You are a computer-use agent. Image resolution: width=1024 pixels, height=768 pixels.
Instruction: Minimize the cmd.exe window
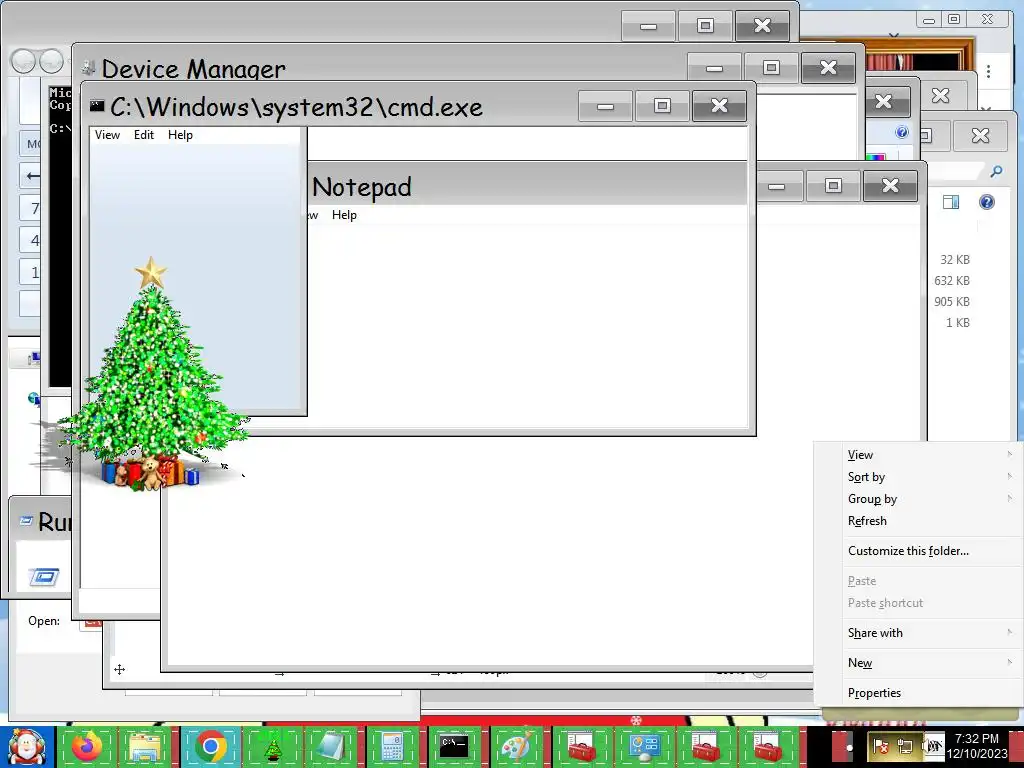[x=605, y=106]
